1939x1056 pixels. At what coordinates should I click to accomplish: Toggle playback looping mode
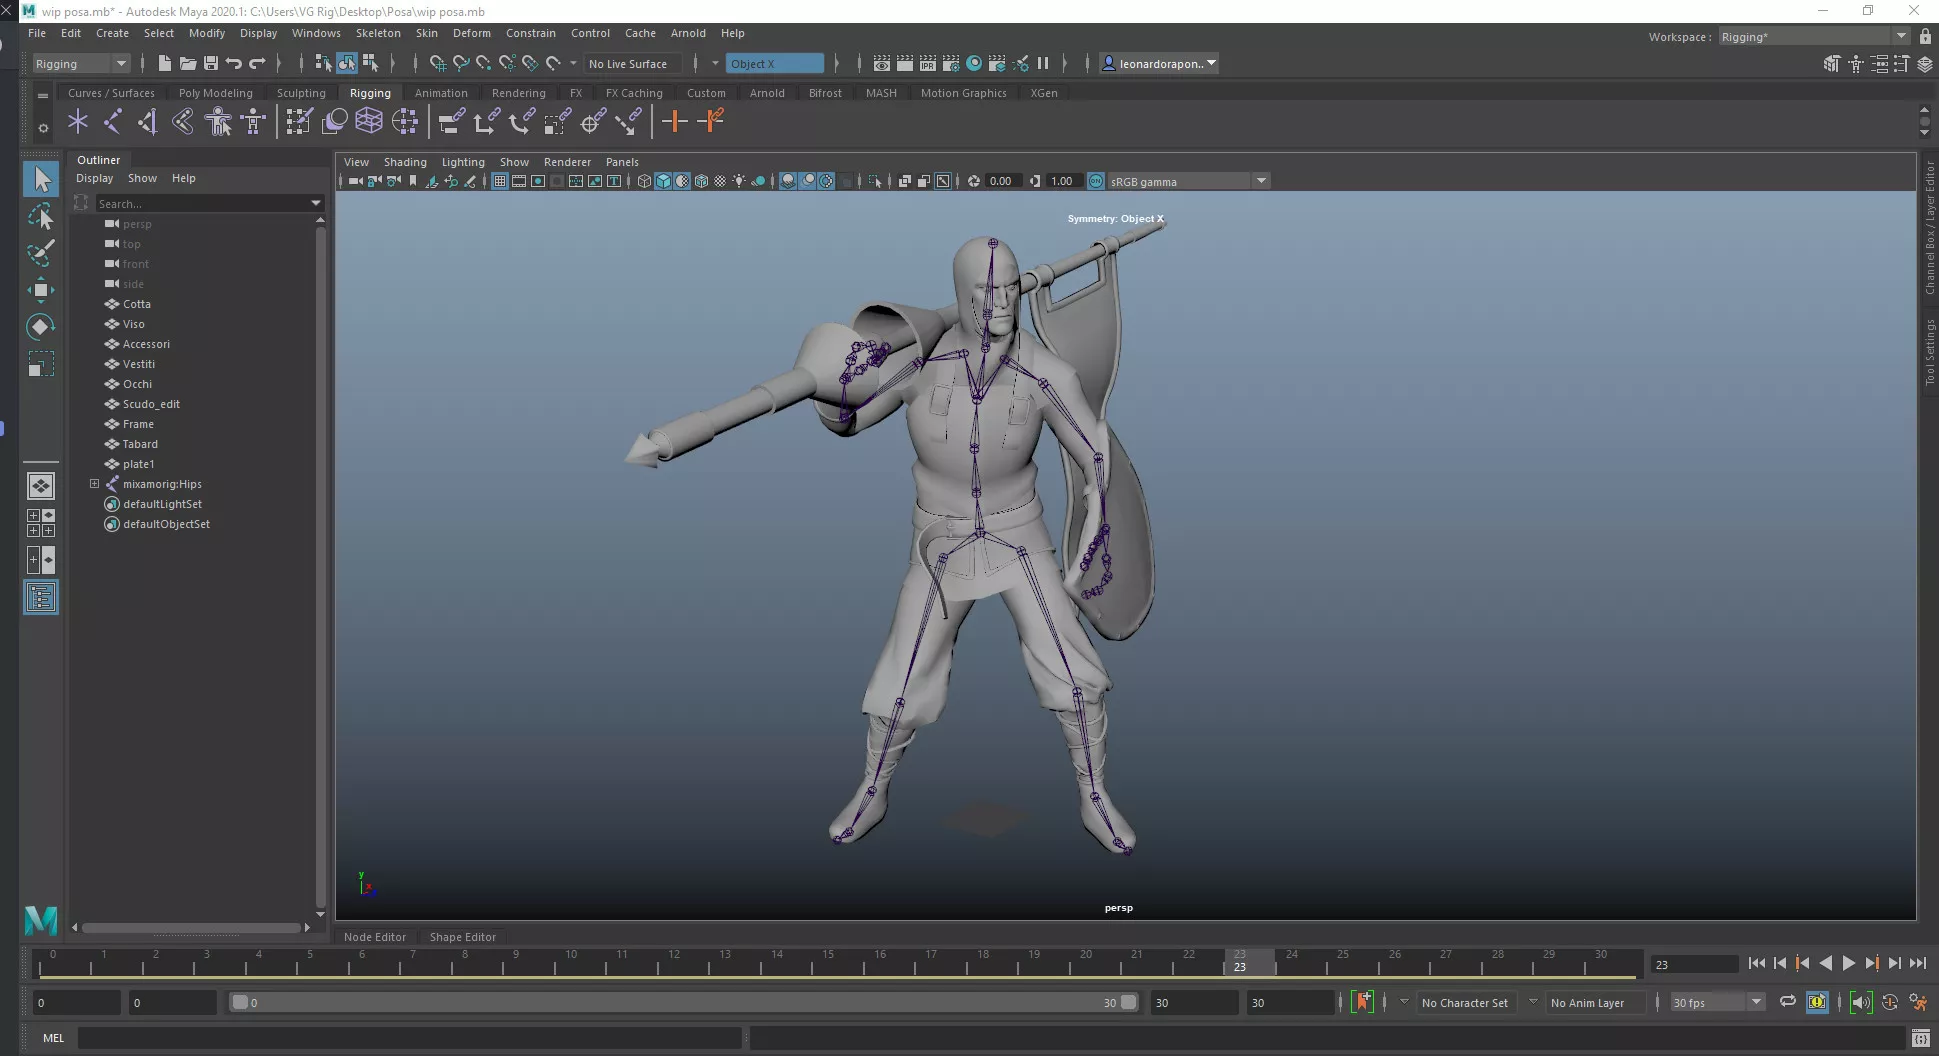pos(1787,1002)
